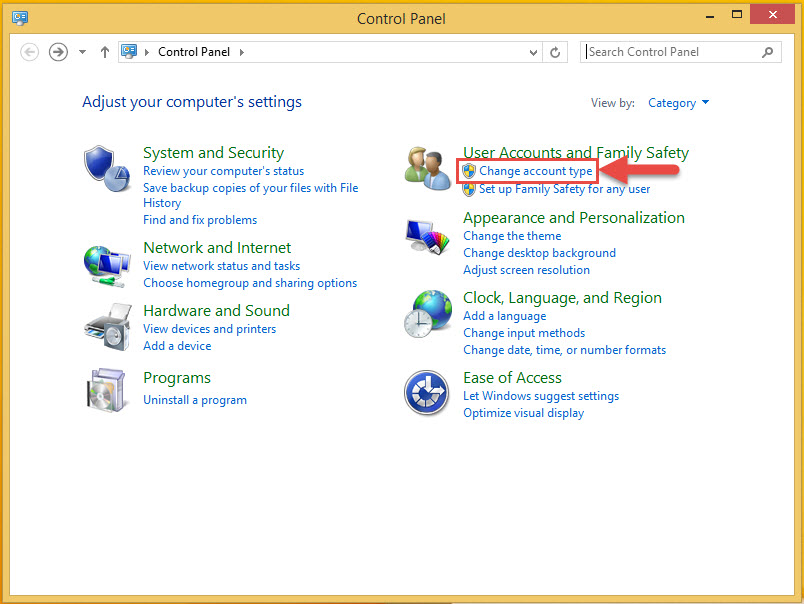Click the Clock, Language, and Region icon
Image resolution: width=804 pixels, height=604 pixels.
(427, 315)
